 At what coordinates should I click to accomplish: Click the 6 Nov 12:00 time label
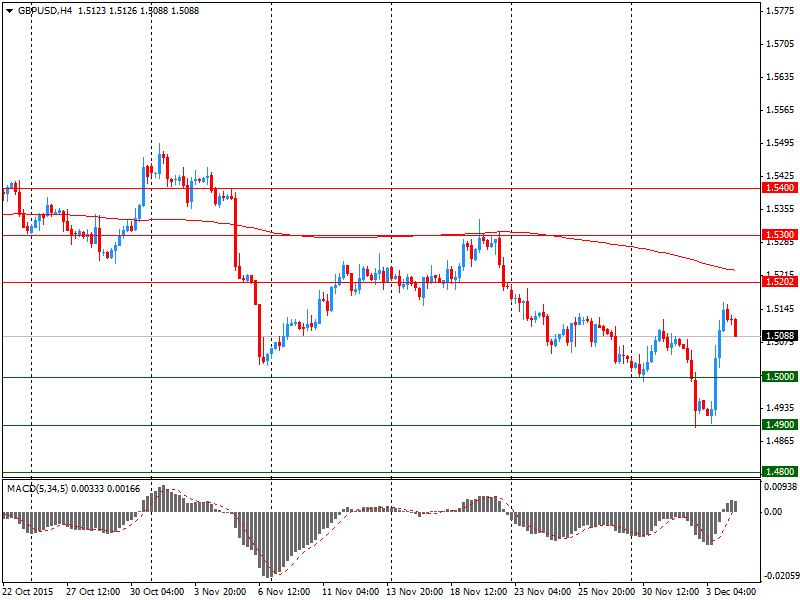(284, 592)
